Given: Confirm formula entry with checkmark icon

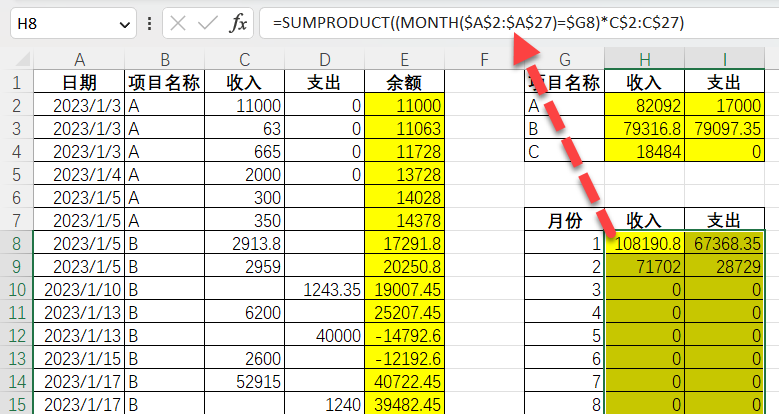Looking at the screenshot, I should click(208, 23).
